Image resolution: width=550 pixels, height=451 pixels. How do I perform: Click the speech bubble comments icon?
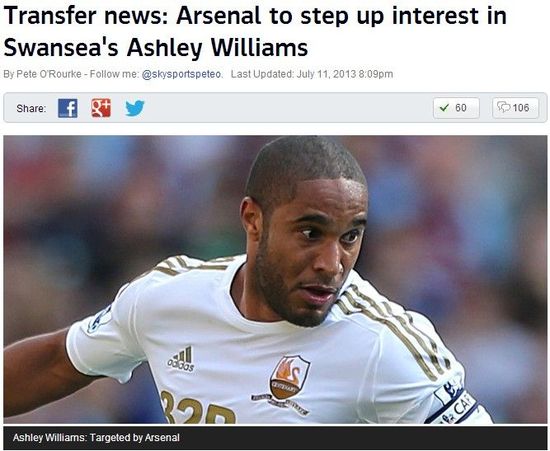[x=504, y=107]
